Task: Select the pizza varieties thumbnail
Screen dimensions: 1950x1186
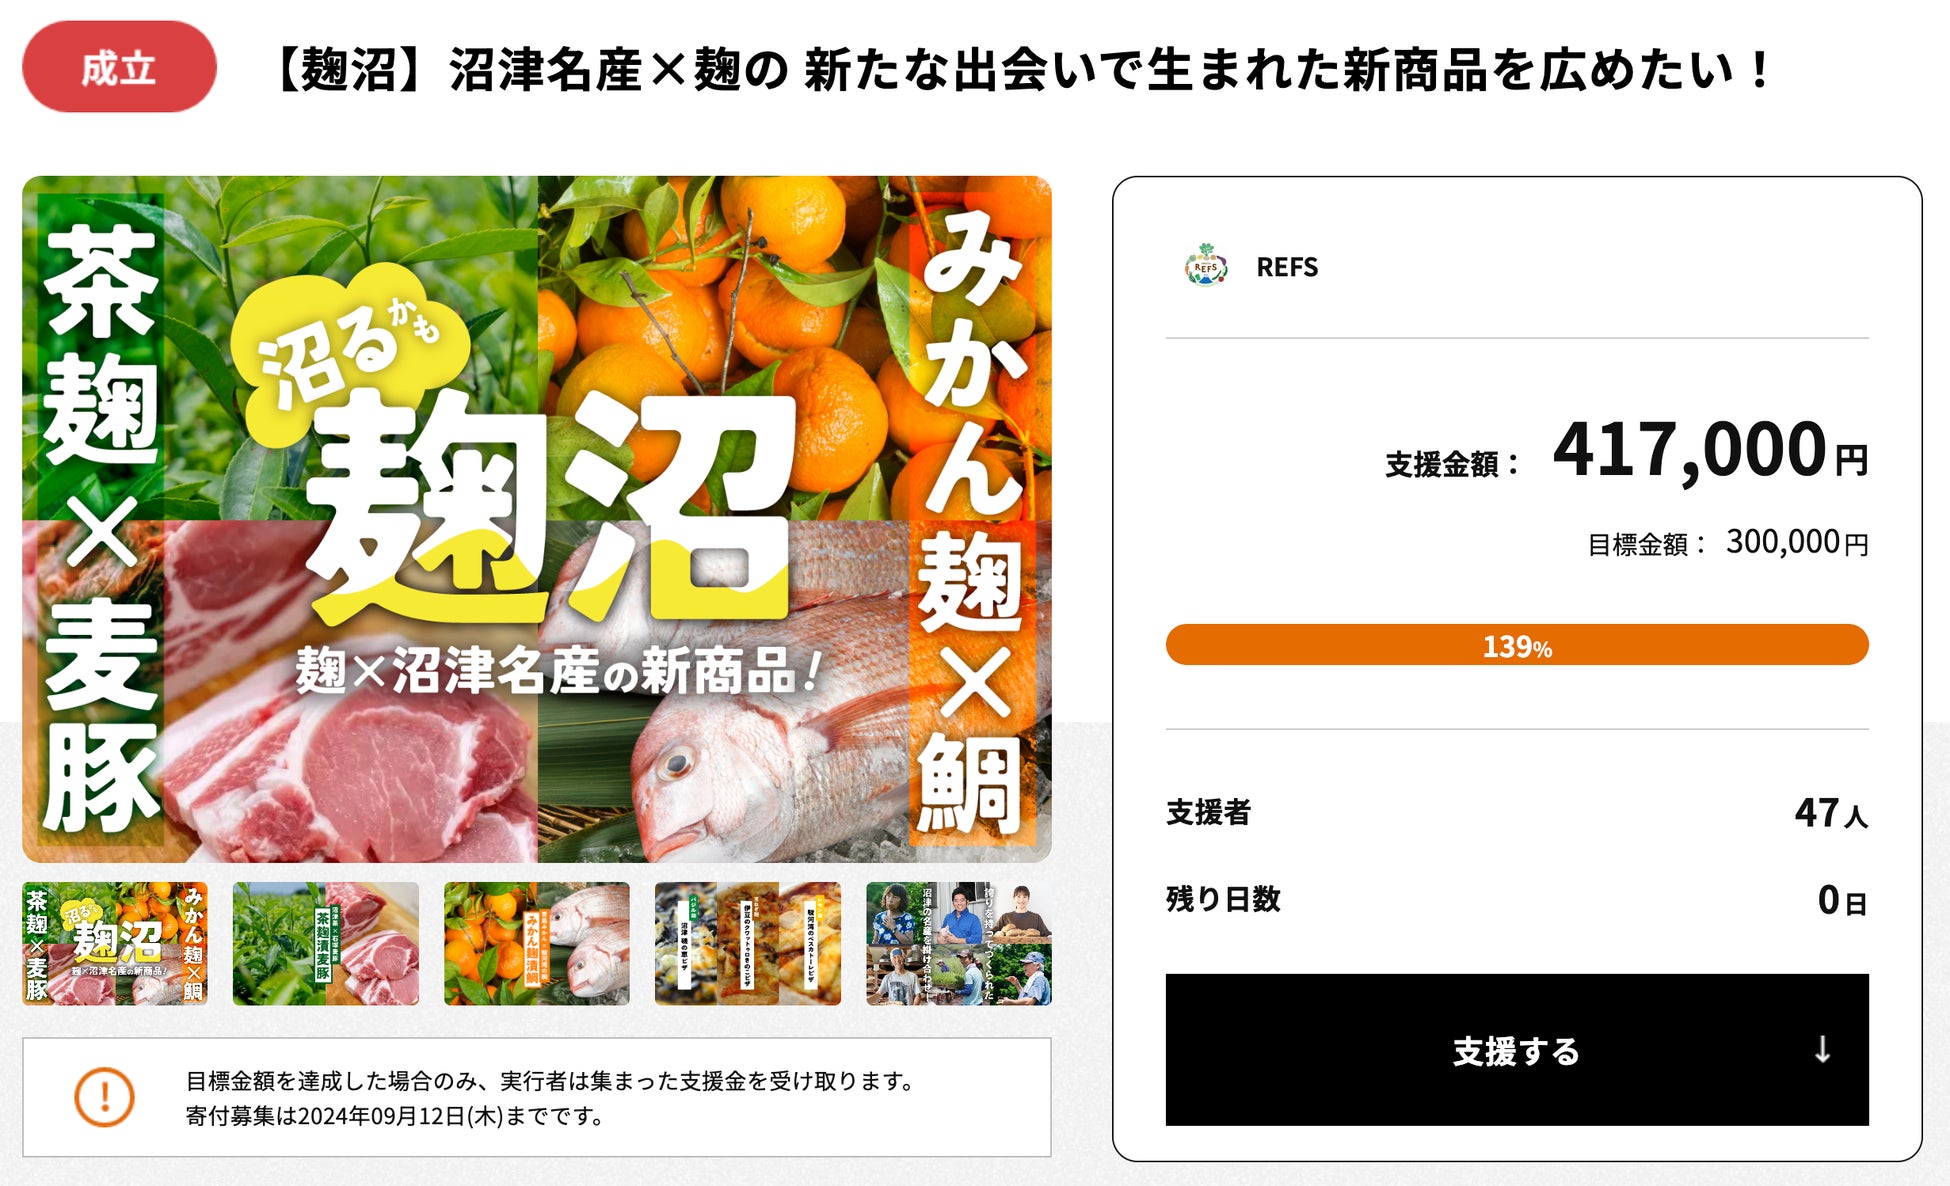Action: click(748, 943)
